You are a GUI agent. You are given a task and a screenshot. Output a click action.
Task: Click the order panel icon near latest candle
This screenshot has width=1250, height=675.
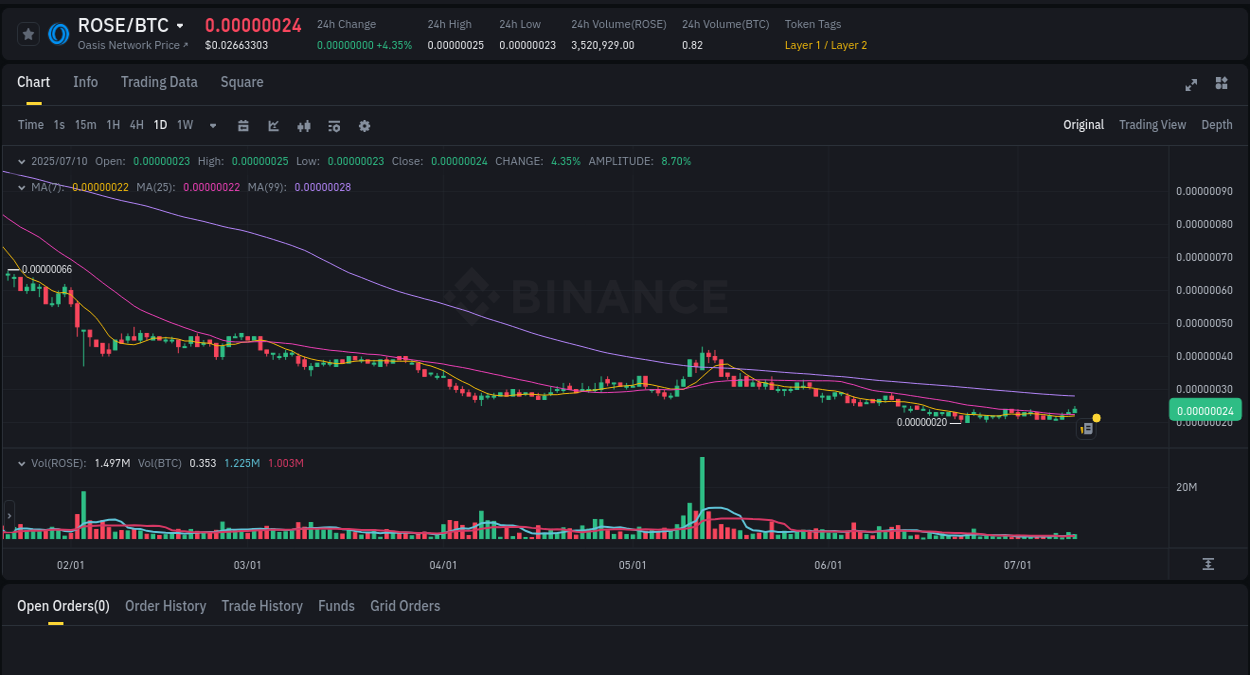[x=1086, y=428]
